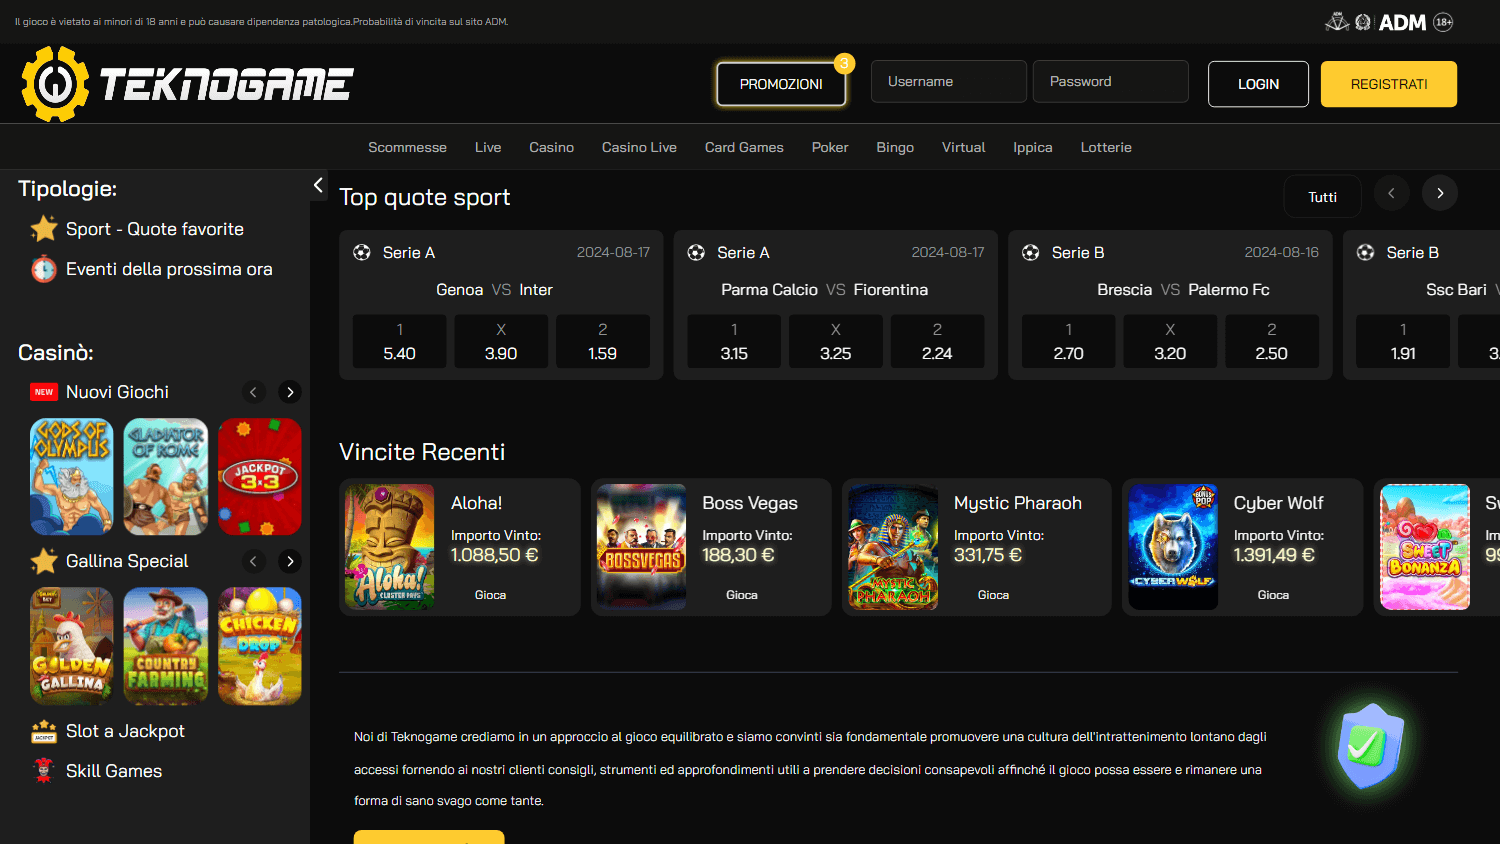Viewport: 1500px width, 844px height.
Task: Collapse the left sidebar with the arrow
Action: click(x=318, y=185)
